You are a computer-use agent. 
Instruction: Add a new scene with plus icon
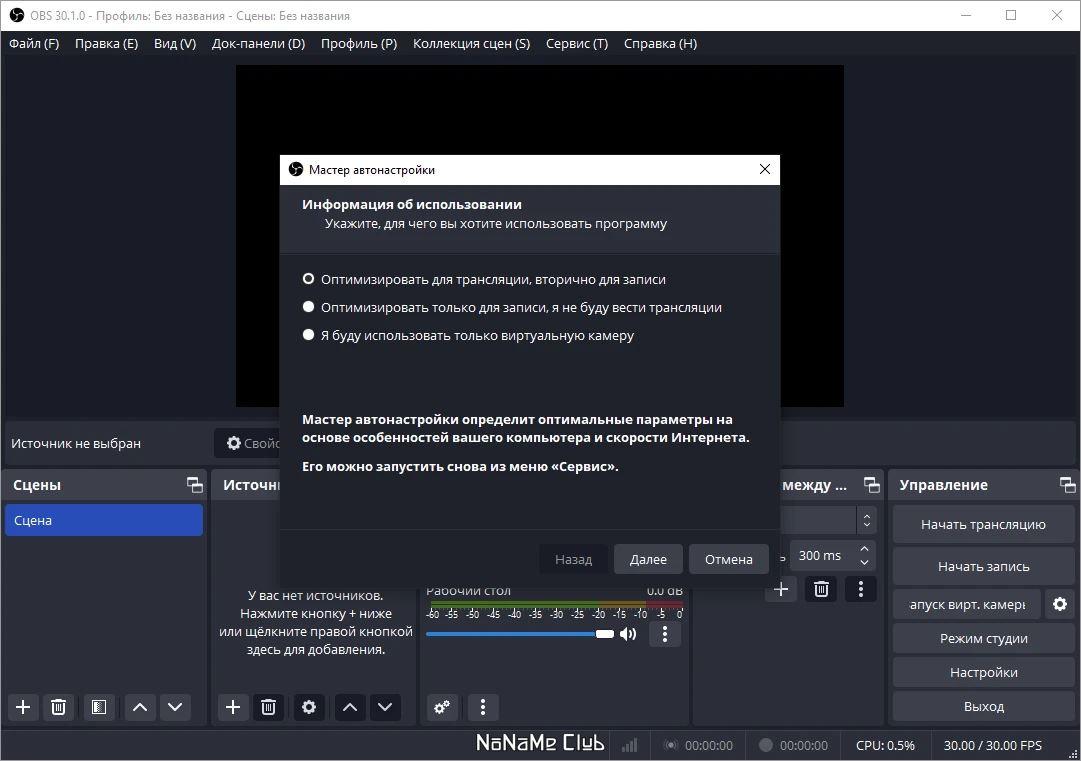[23, 707]
